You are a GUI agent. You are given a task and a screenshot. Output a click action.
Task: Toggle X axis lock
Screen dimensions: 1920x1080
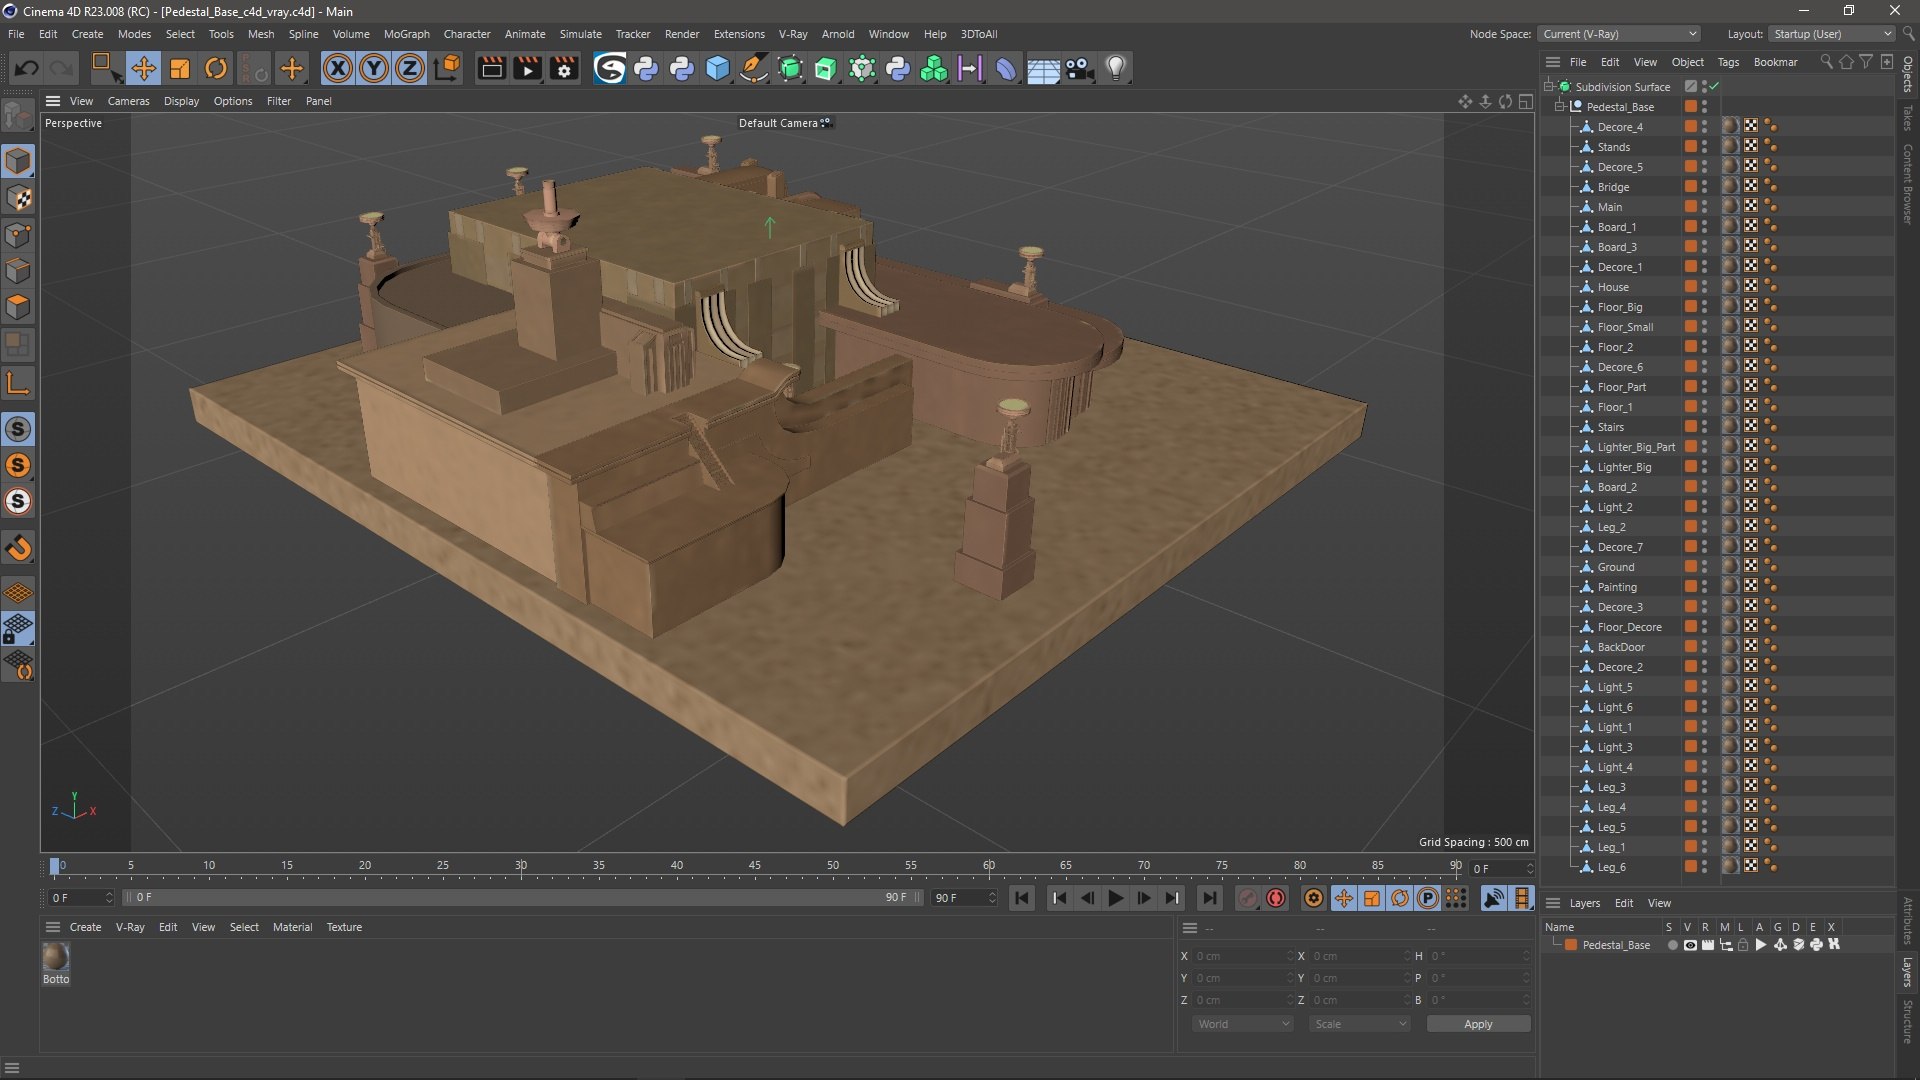(338, 68)
